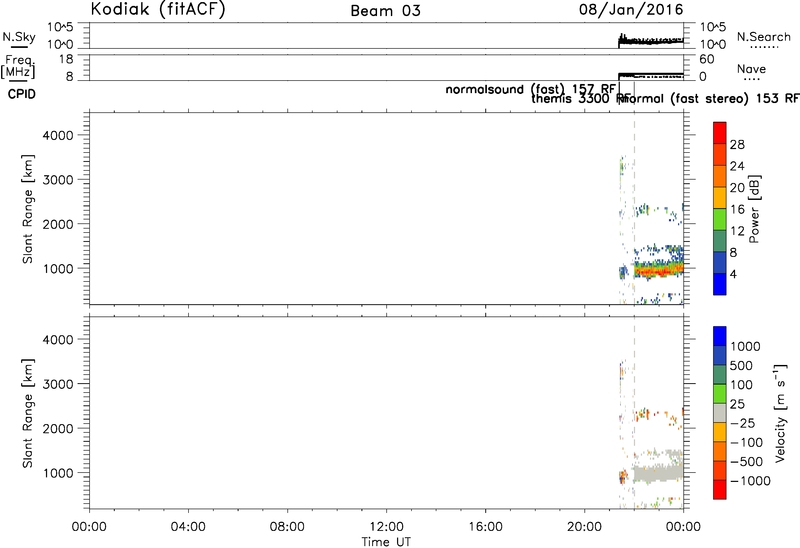
Task: Click the 3000 tick on velocity panel axis
Action: click(58, 384)
